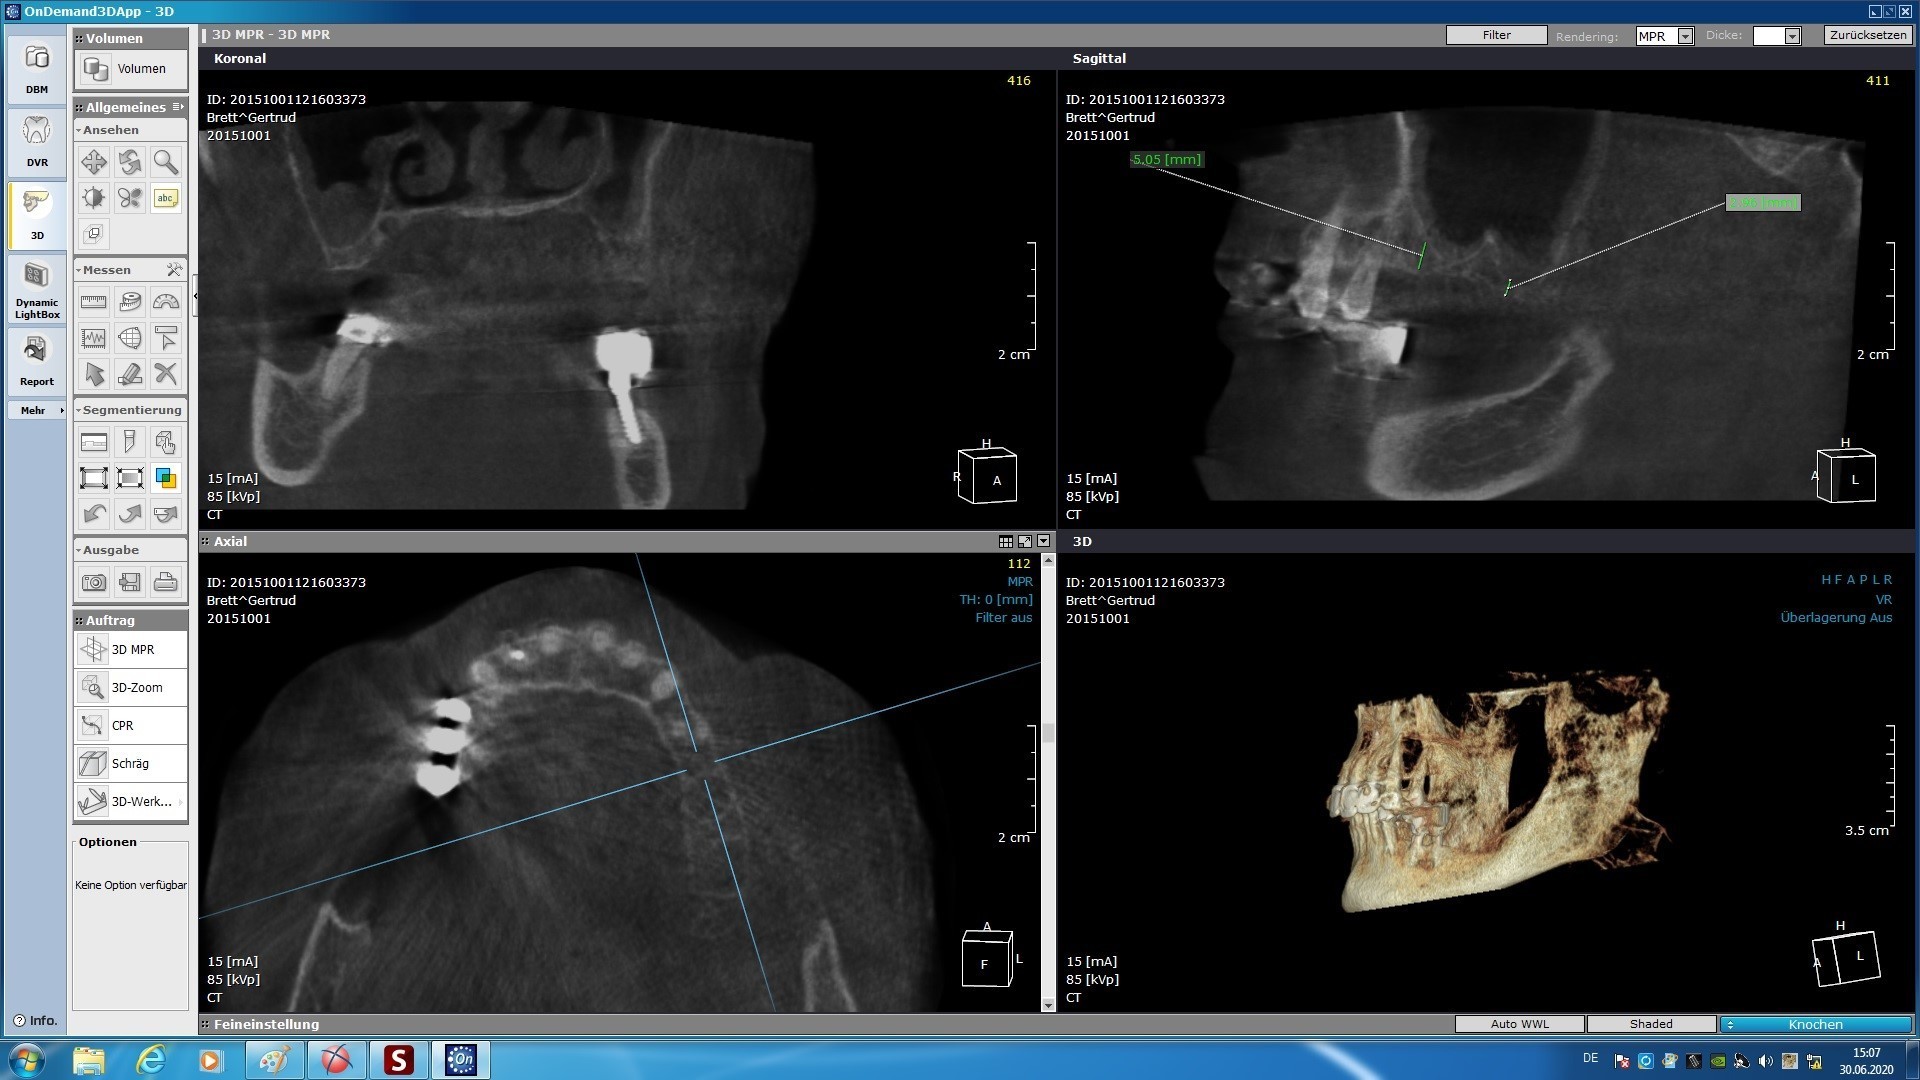This screenshot has height=1080, width=1920.
Task: Click the print icon in Ausgabe
Action: pyautogui.click(x=166, y=582)
